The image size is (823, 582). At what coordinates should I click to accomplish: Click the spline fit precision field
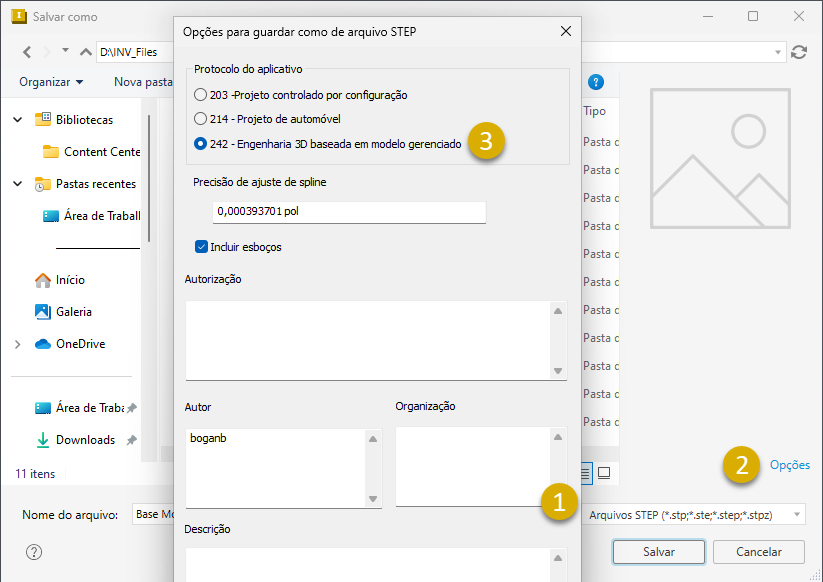pos(349,212)
